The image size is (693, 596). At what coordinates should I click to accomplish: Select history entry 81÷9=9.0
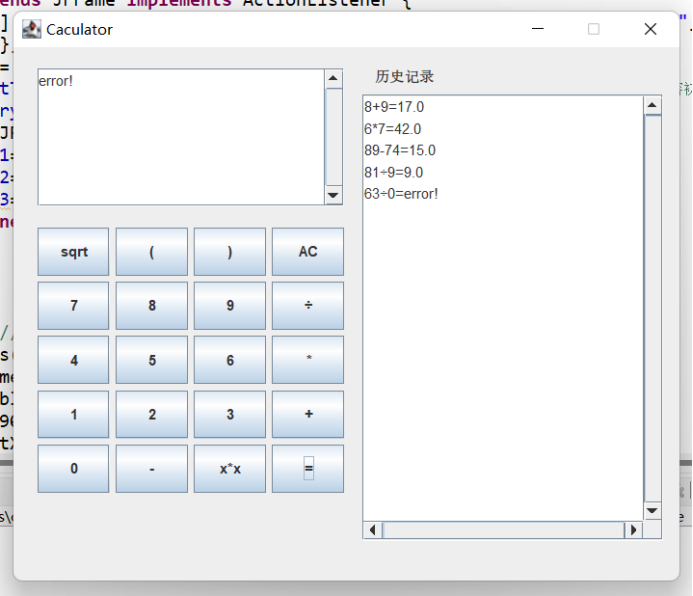[x=393, y=172]
